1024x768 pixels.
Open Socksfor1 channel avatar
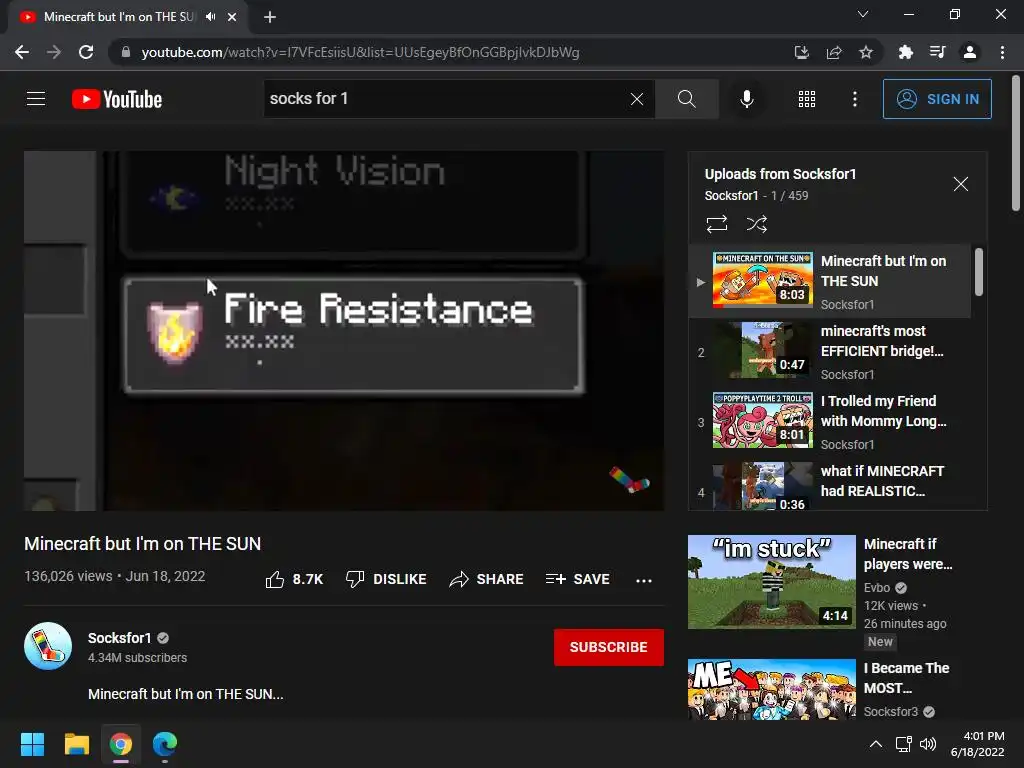(48, 647)
